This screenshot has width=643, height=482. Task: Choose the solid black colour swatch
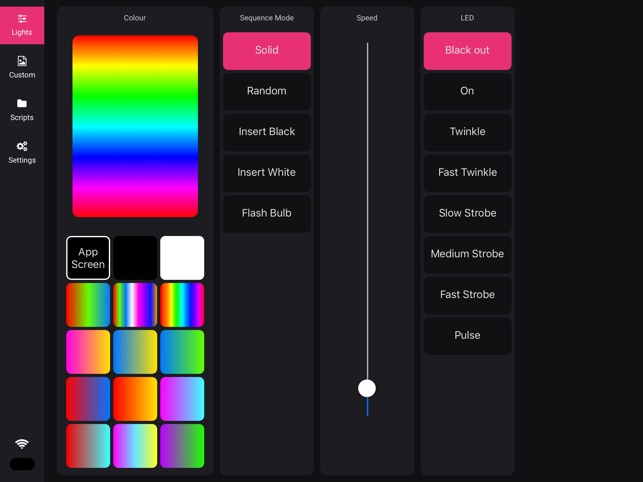[x=135, y=258]
